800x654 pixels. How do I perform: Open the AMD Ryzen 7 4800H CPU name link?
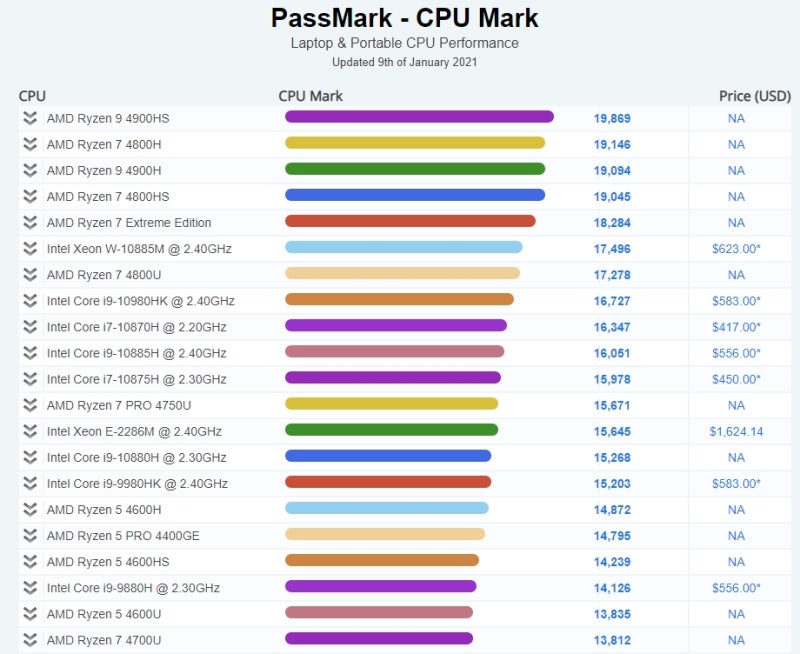104,144
